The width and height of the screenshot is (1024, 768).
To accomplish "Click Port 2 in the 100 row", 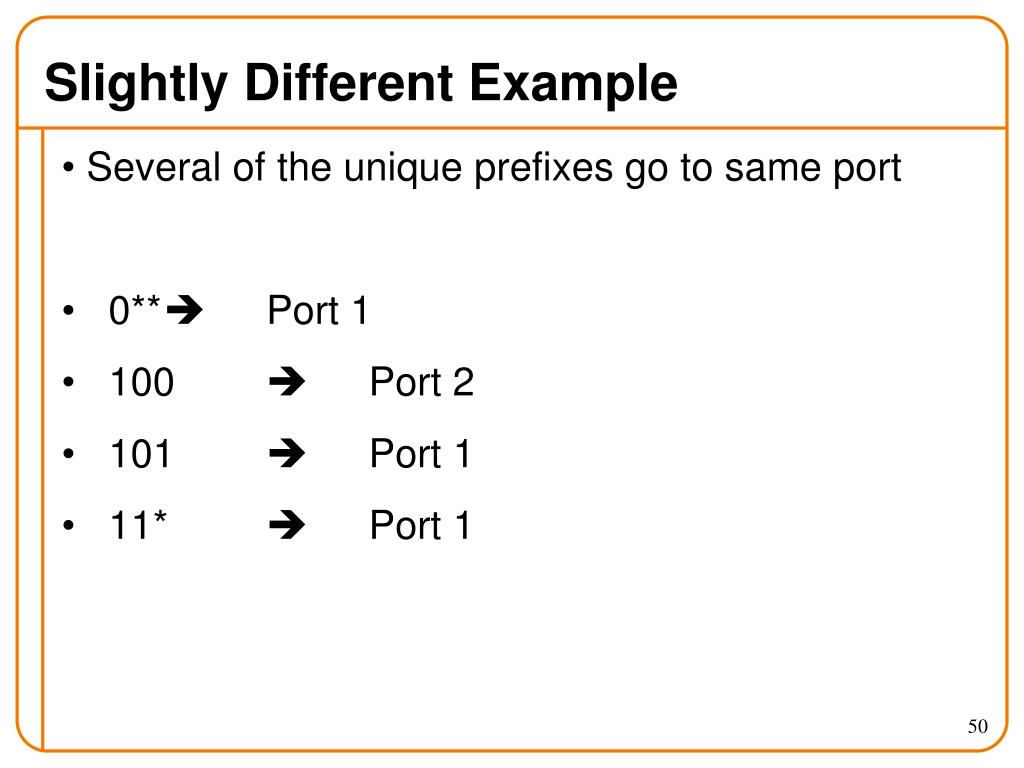I will coord(422,382).
